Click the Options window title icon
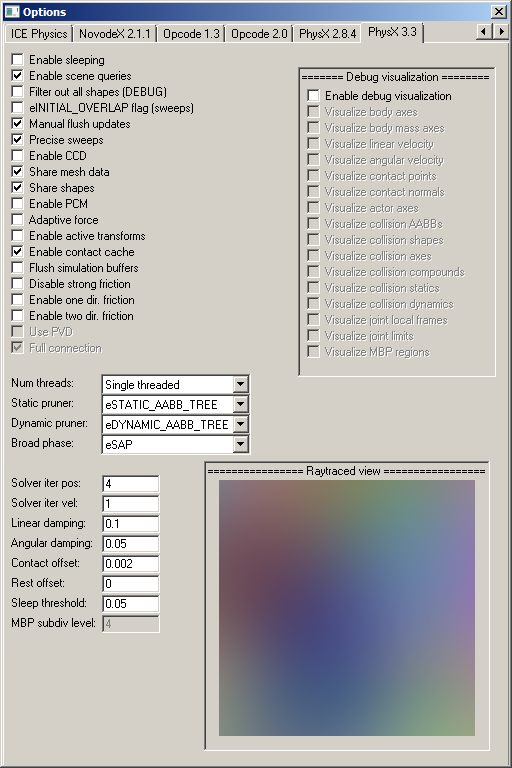The image size is (512, 768). pos(12,12)
